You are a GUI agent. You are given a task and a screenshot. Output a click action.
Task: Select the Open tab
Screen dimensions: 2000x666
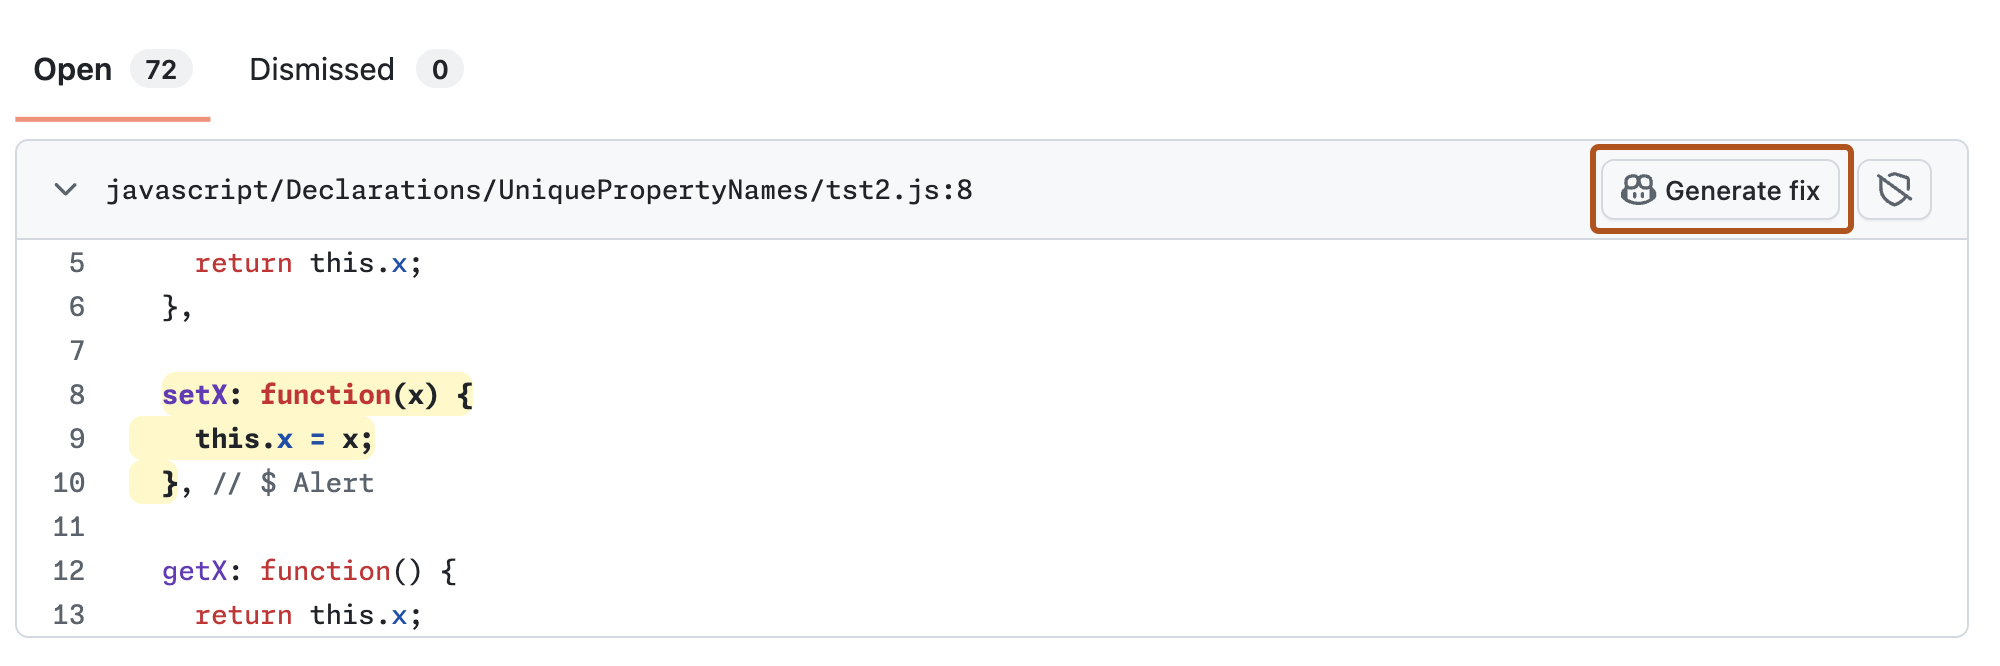72,69
